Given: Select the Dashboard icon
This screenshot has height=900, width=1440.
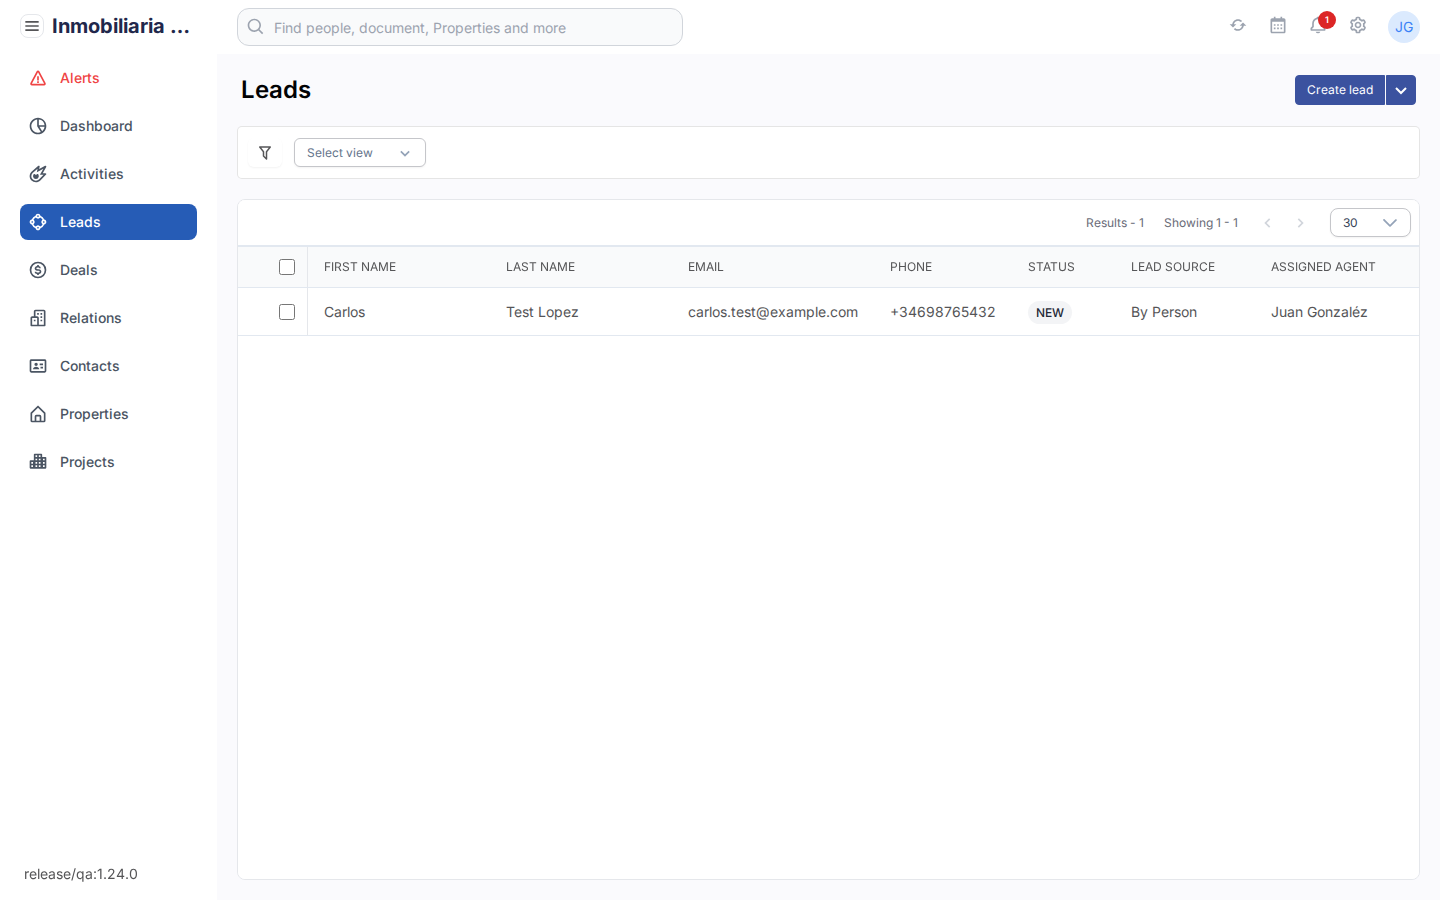Looking at the screenshot, I should point(37,126).
